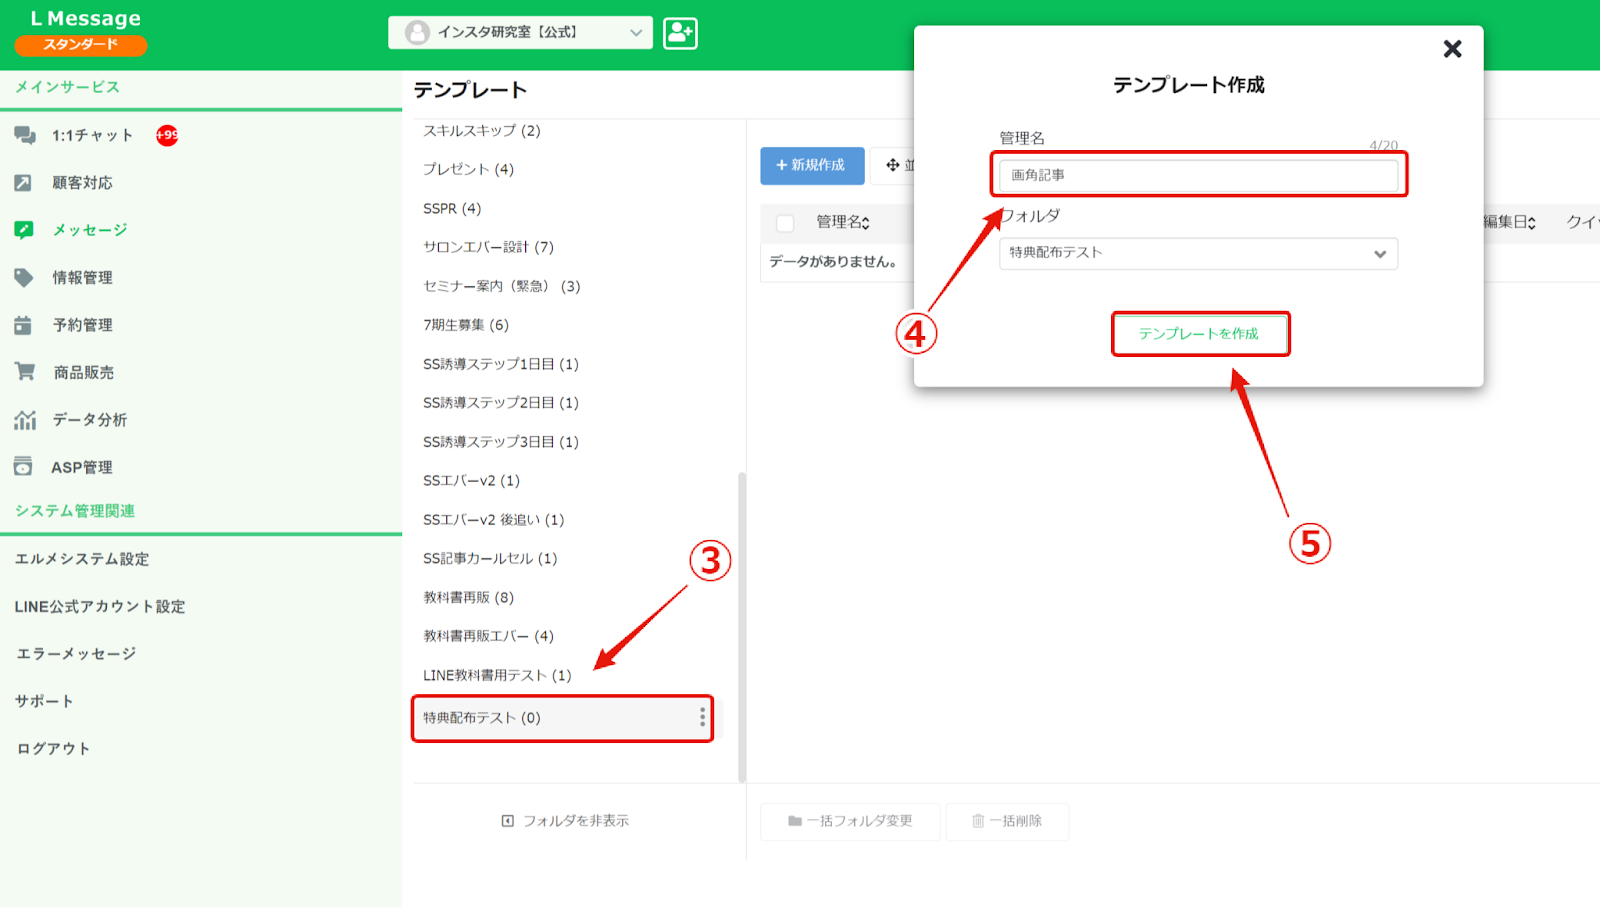Select the SS誘導ステップ3日目 (1) folder
The image size is (1600, 908).
click(500, 441)
